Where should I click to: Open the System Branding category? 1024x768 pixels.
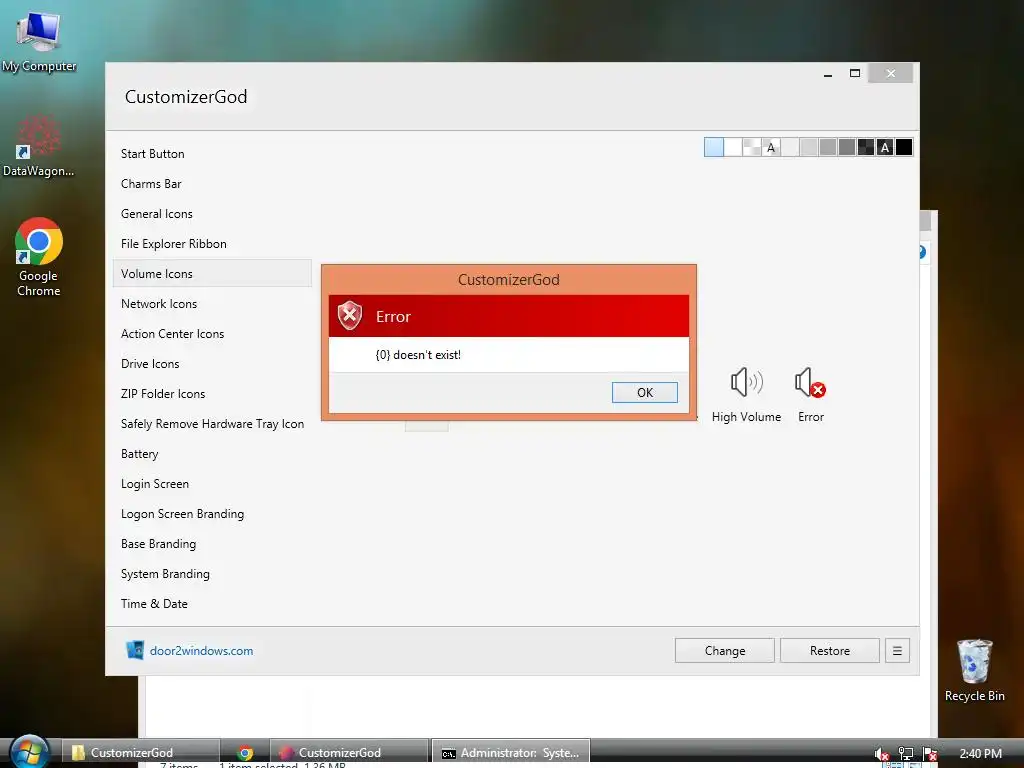coord(165,574)
